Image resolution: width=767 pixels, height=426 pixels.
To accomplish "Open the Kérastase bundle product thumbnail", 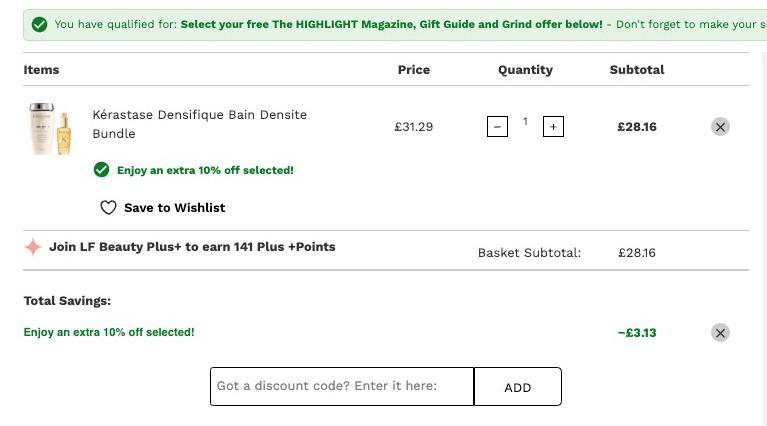I will (50, 128).
